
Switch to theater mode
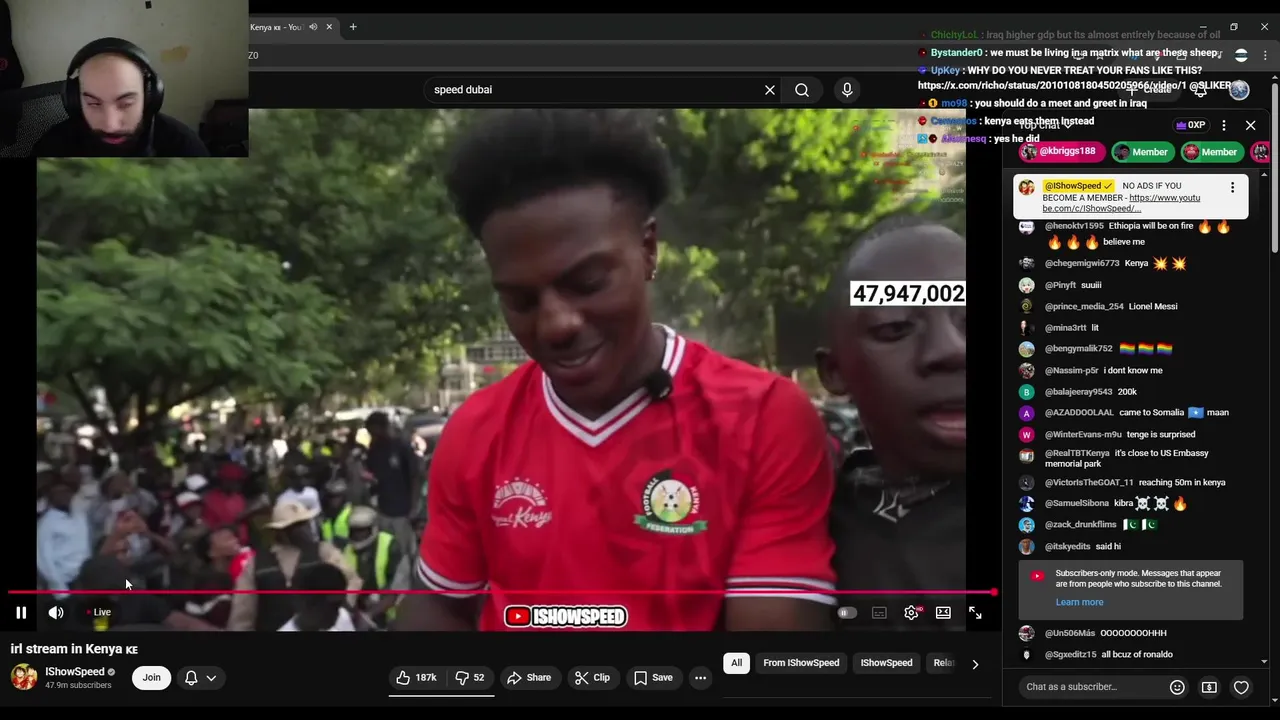click(x=943, y=613)
